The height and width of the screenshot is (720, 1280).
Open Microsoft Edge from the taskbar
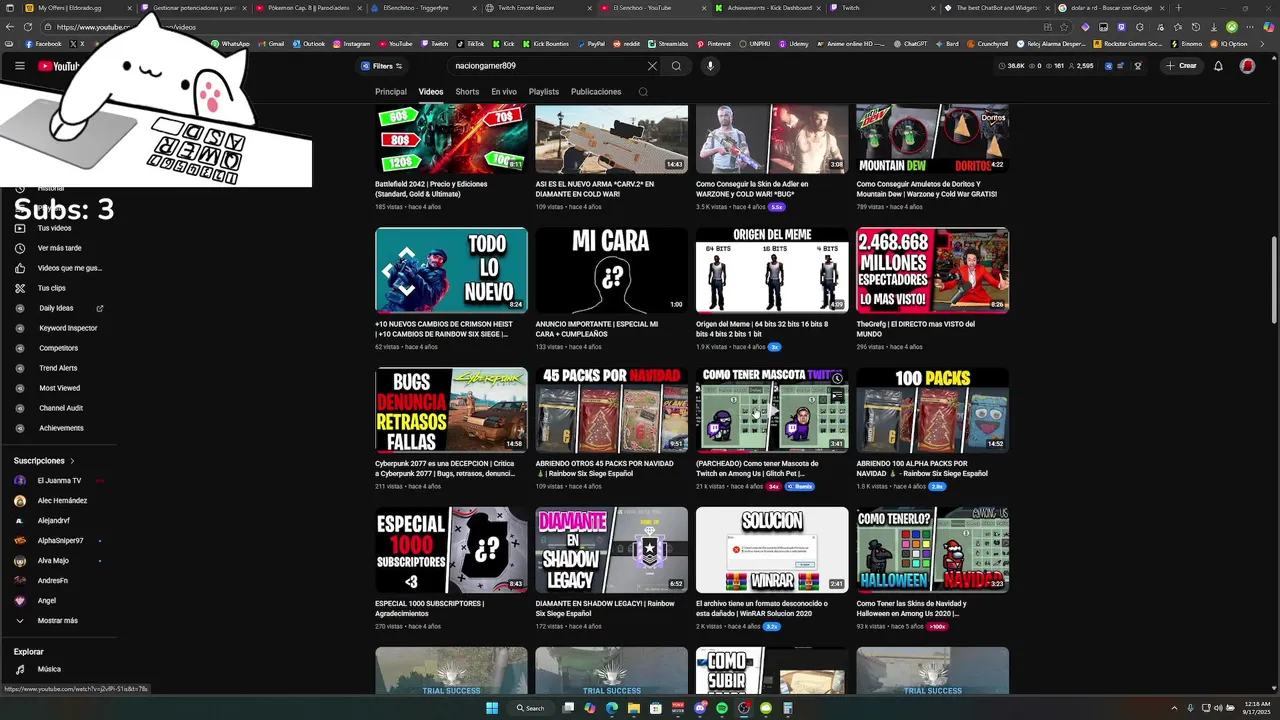tap(612, 708)
